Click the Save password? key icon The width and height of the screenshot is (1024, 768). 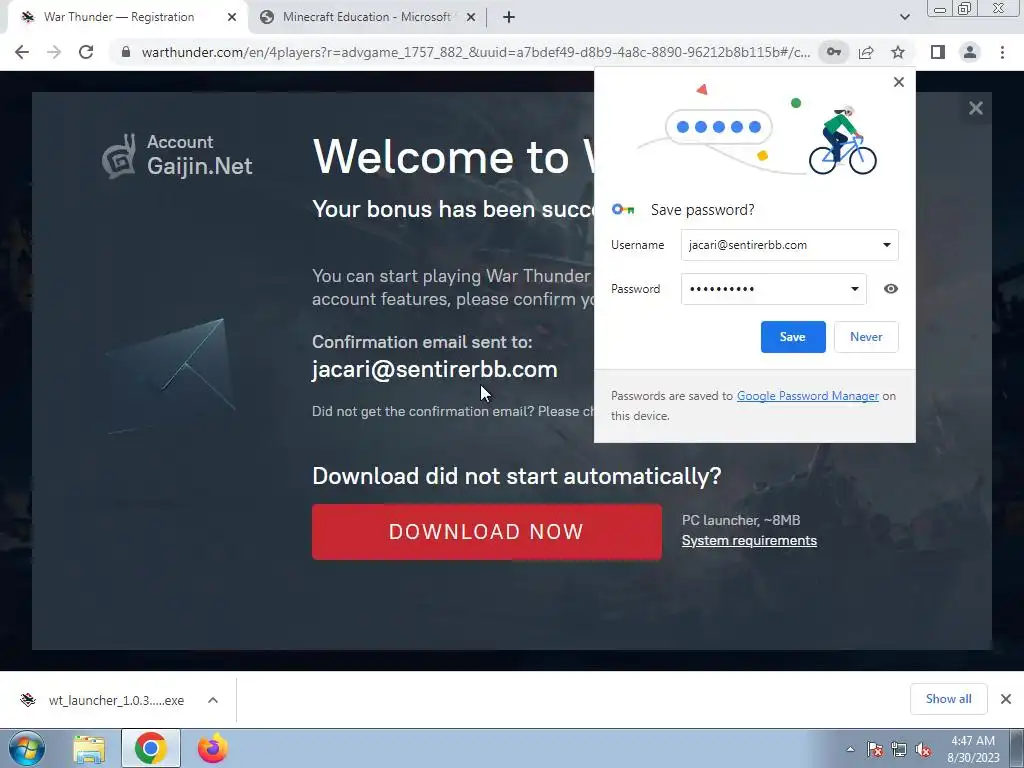pos(623,209)
